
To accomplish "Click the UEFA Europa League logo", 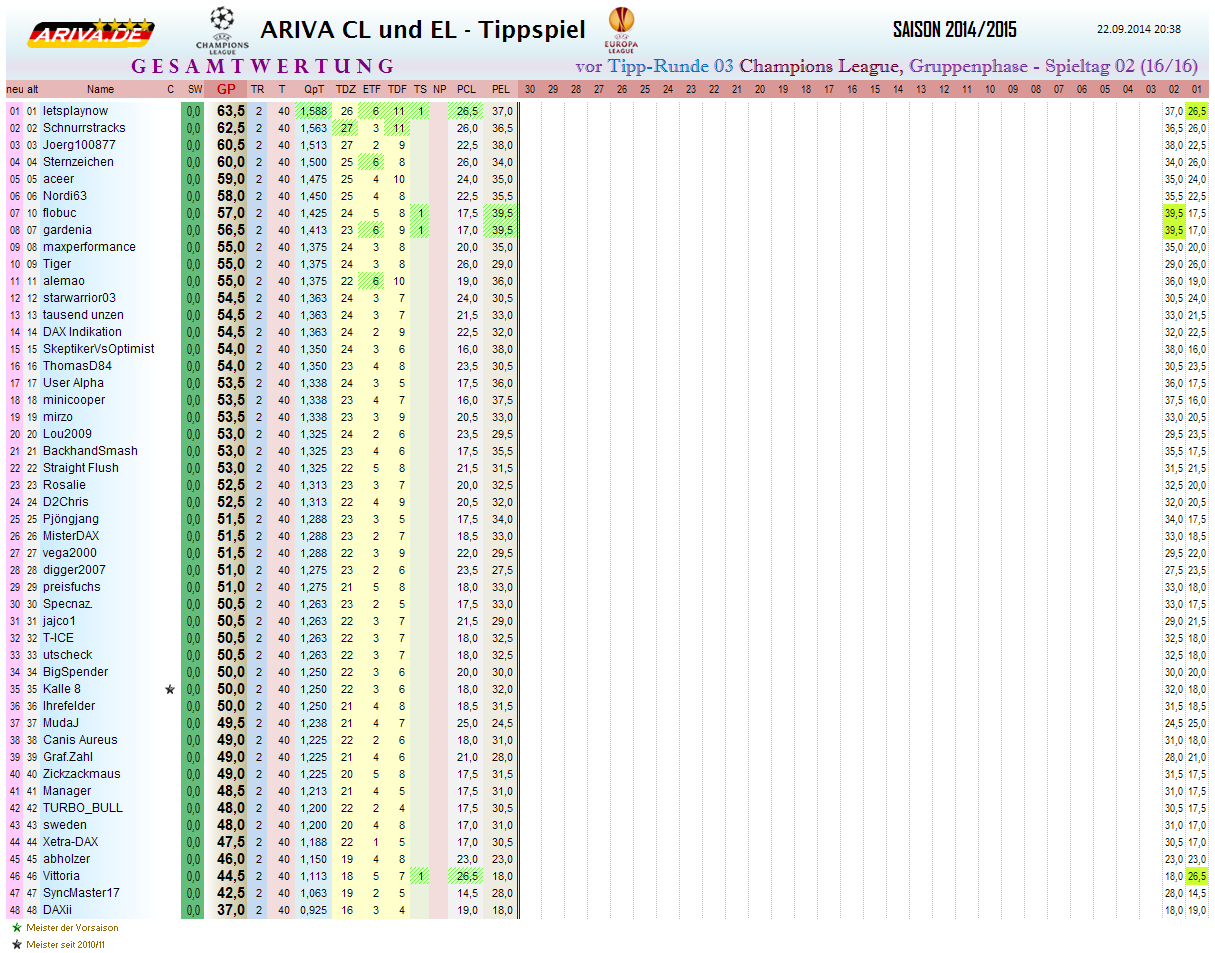I will (621, 30).
